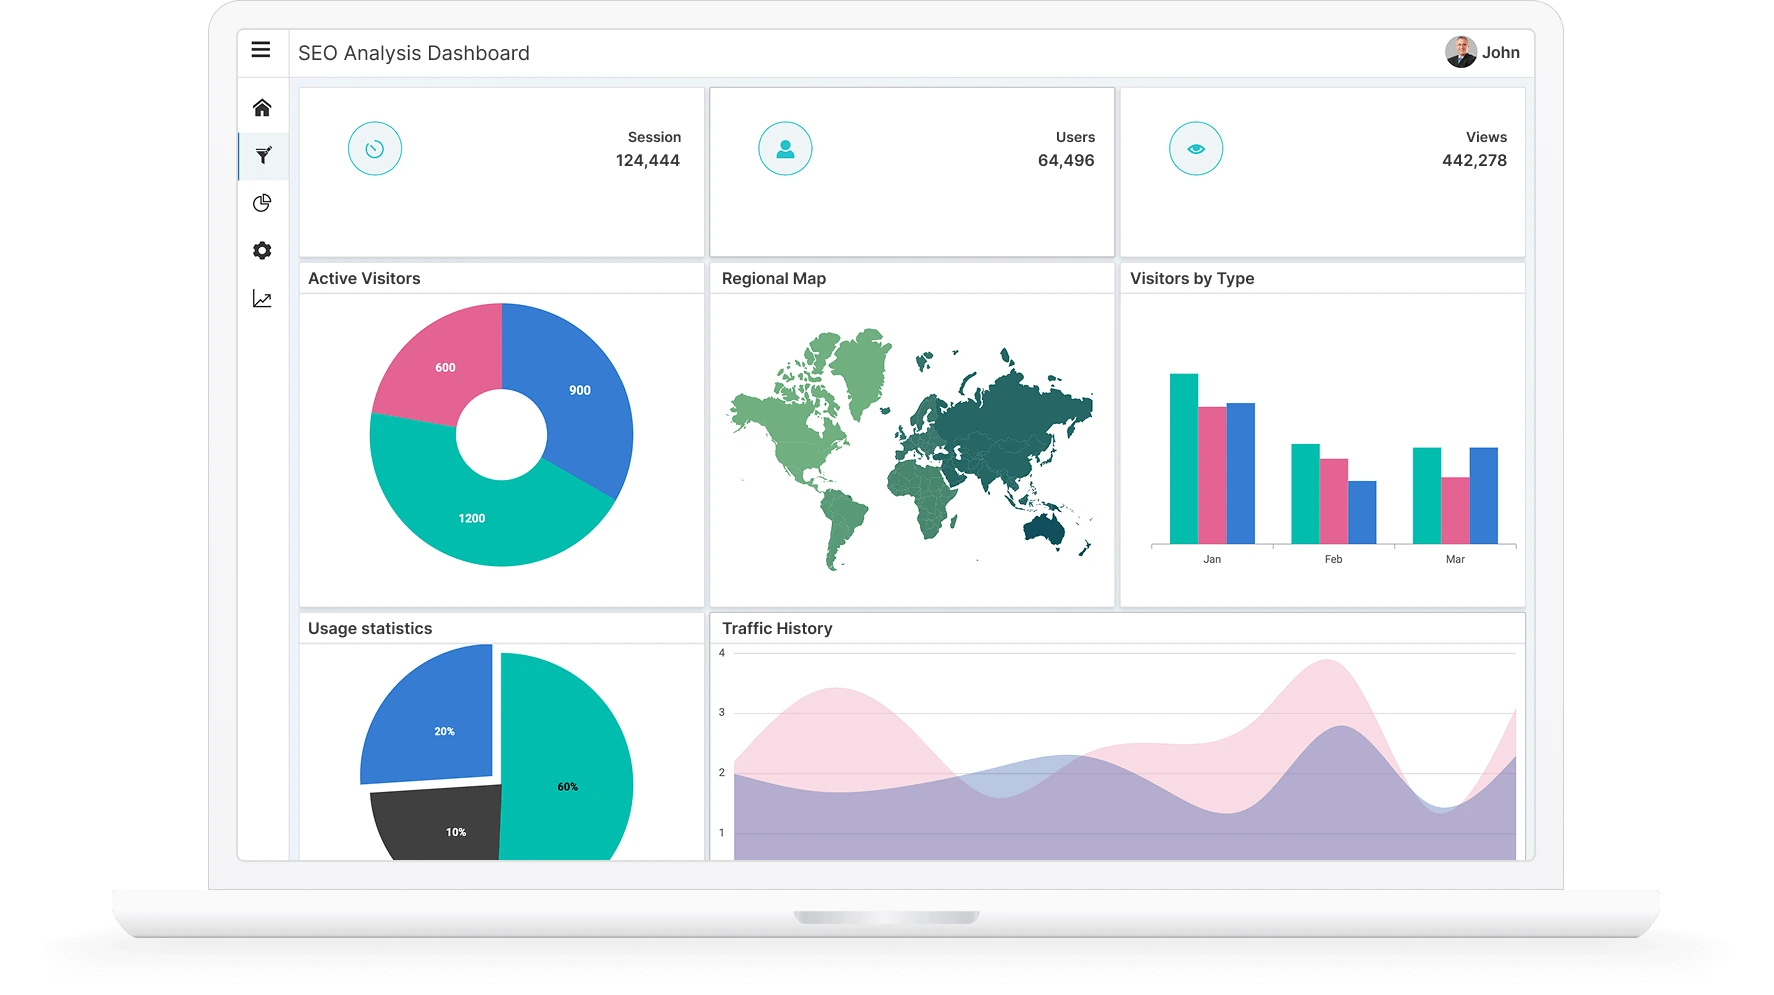The height and width of the screenshot is (995, 1774).
Task: Click the Session timer icon
Action: coord(374,147)
